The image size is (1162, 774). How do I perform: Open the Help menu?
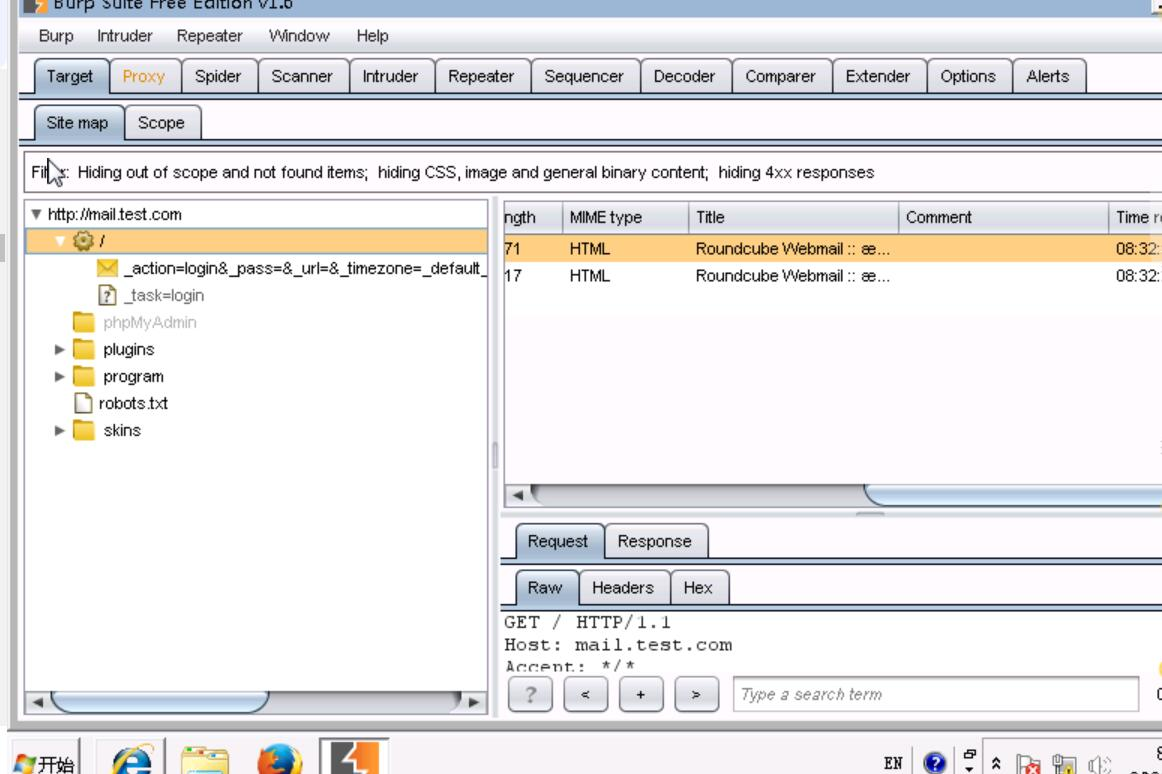pyautogui.click(x=372, y=36)
